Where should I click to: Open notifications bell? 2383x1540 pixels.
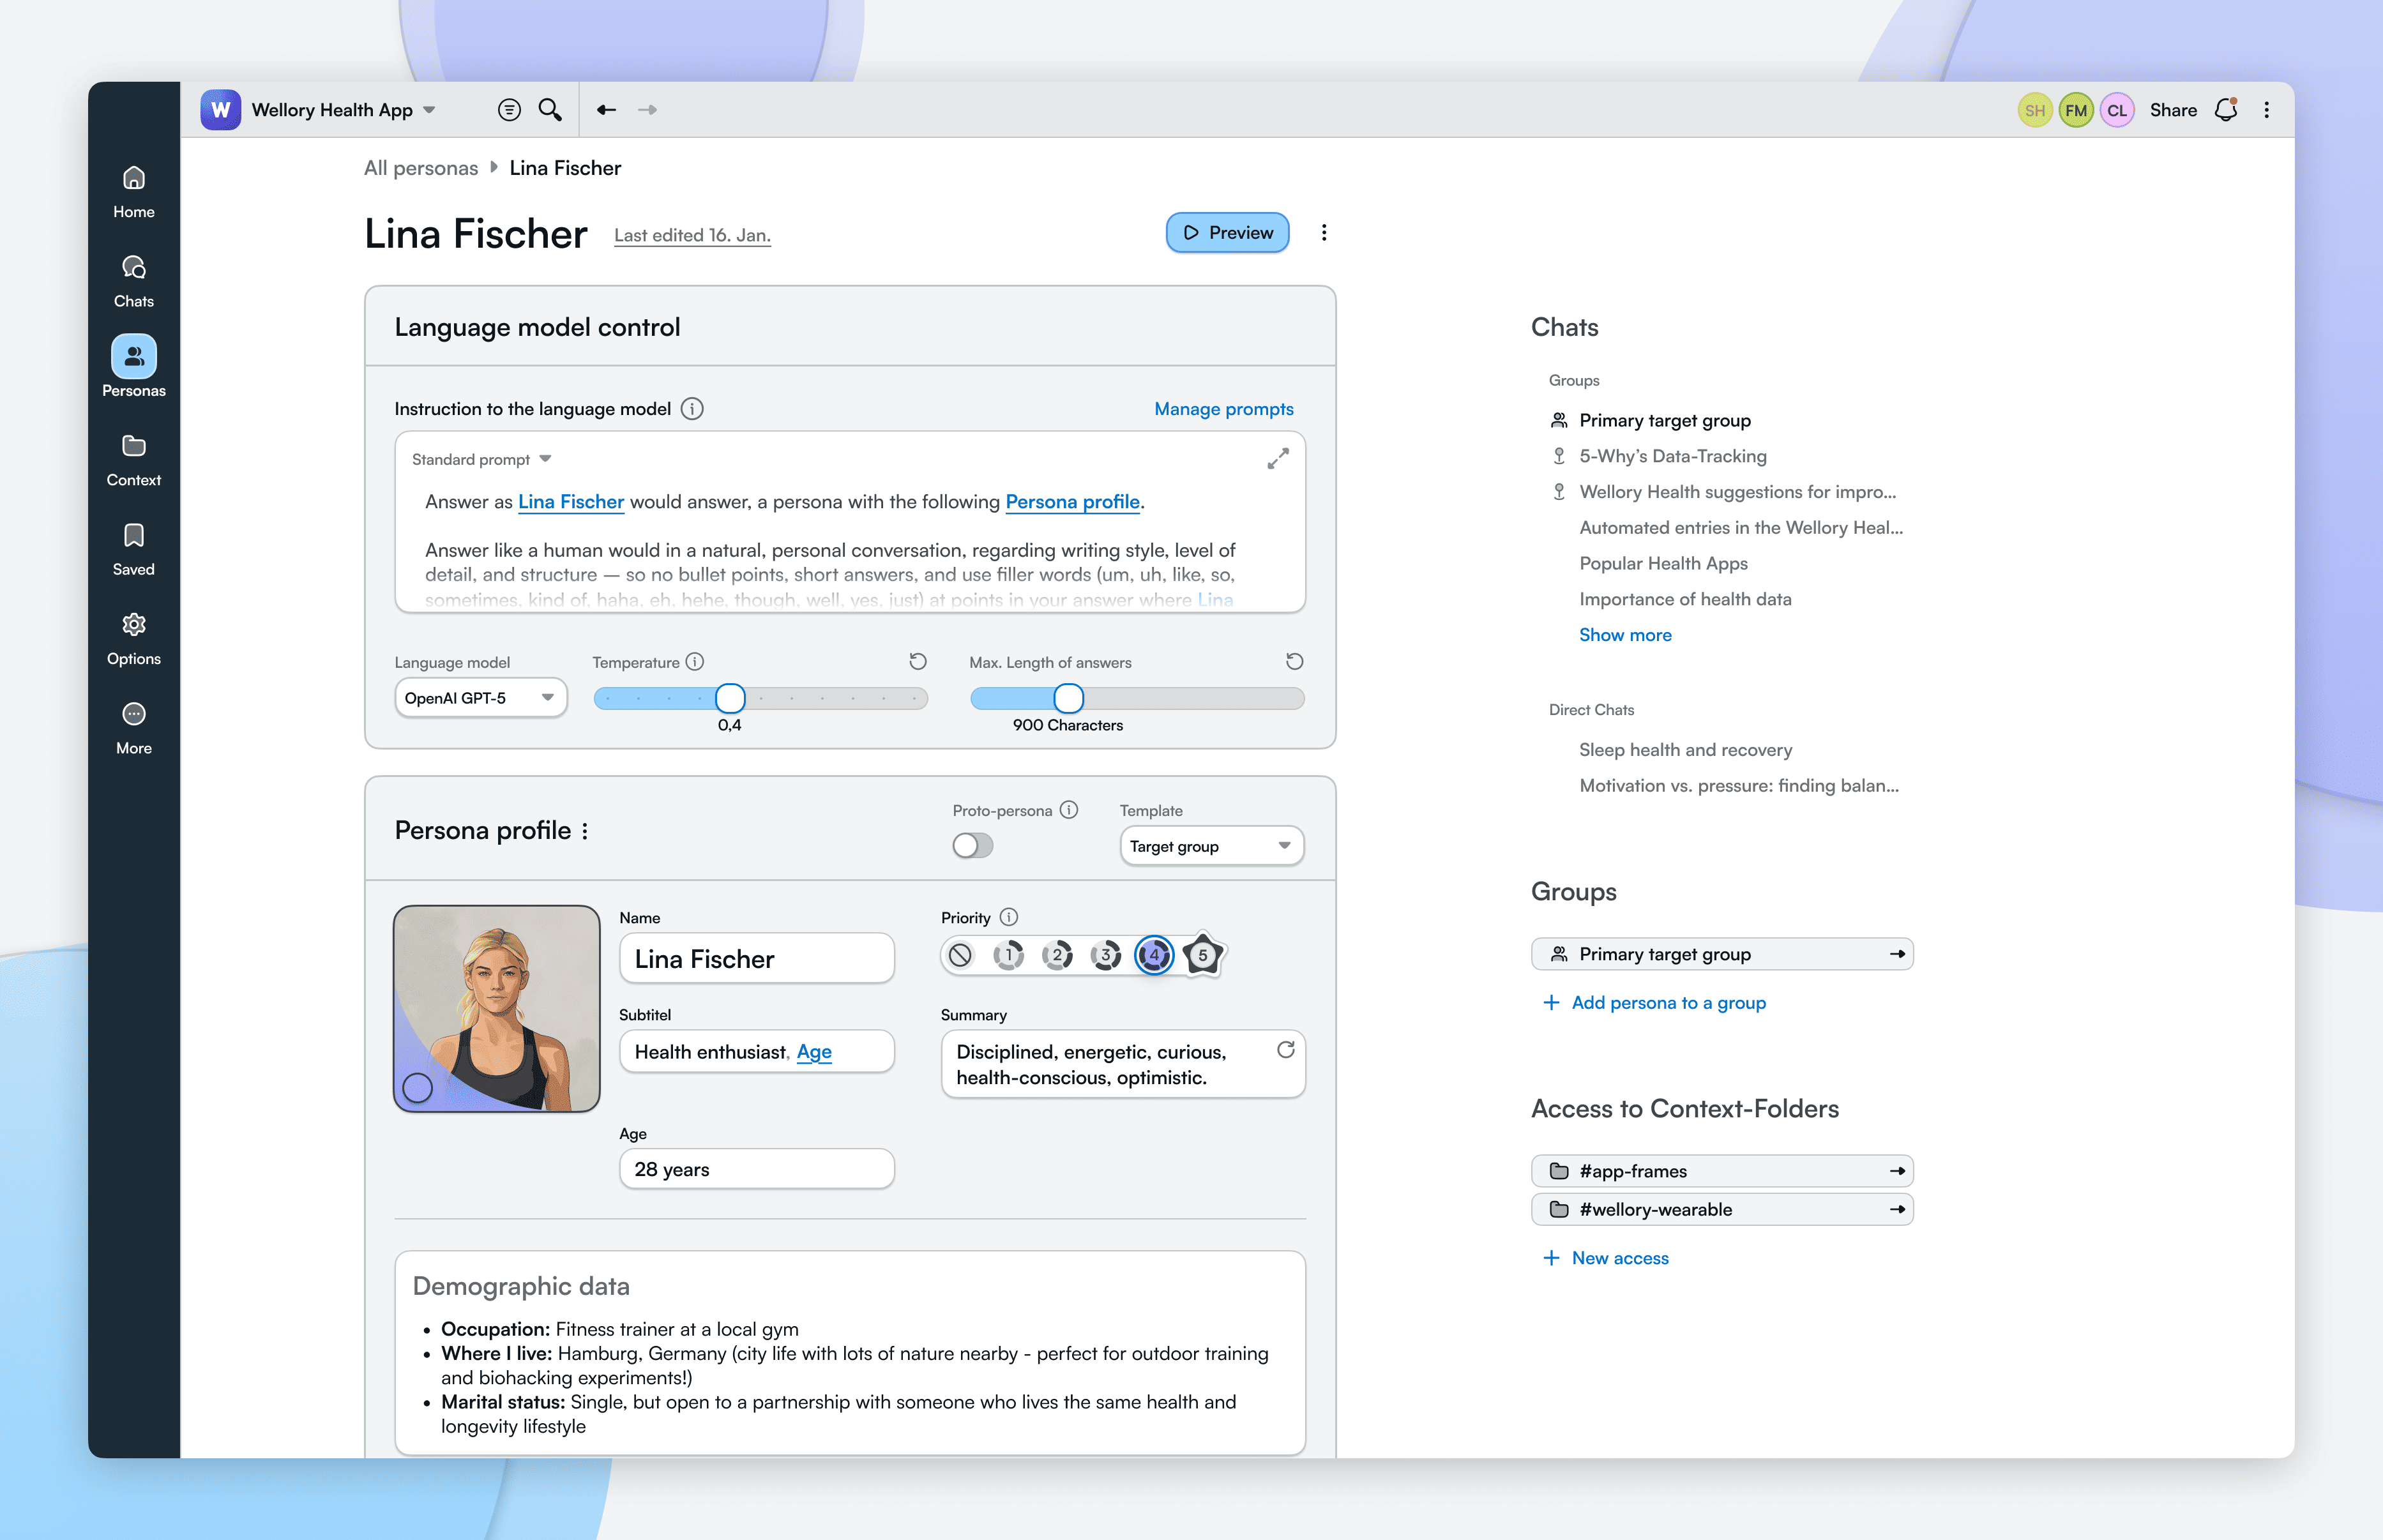click(x=2226, y=110)
